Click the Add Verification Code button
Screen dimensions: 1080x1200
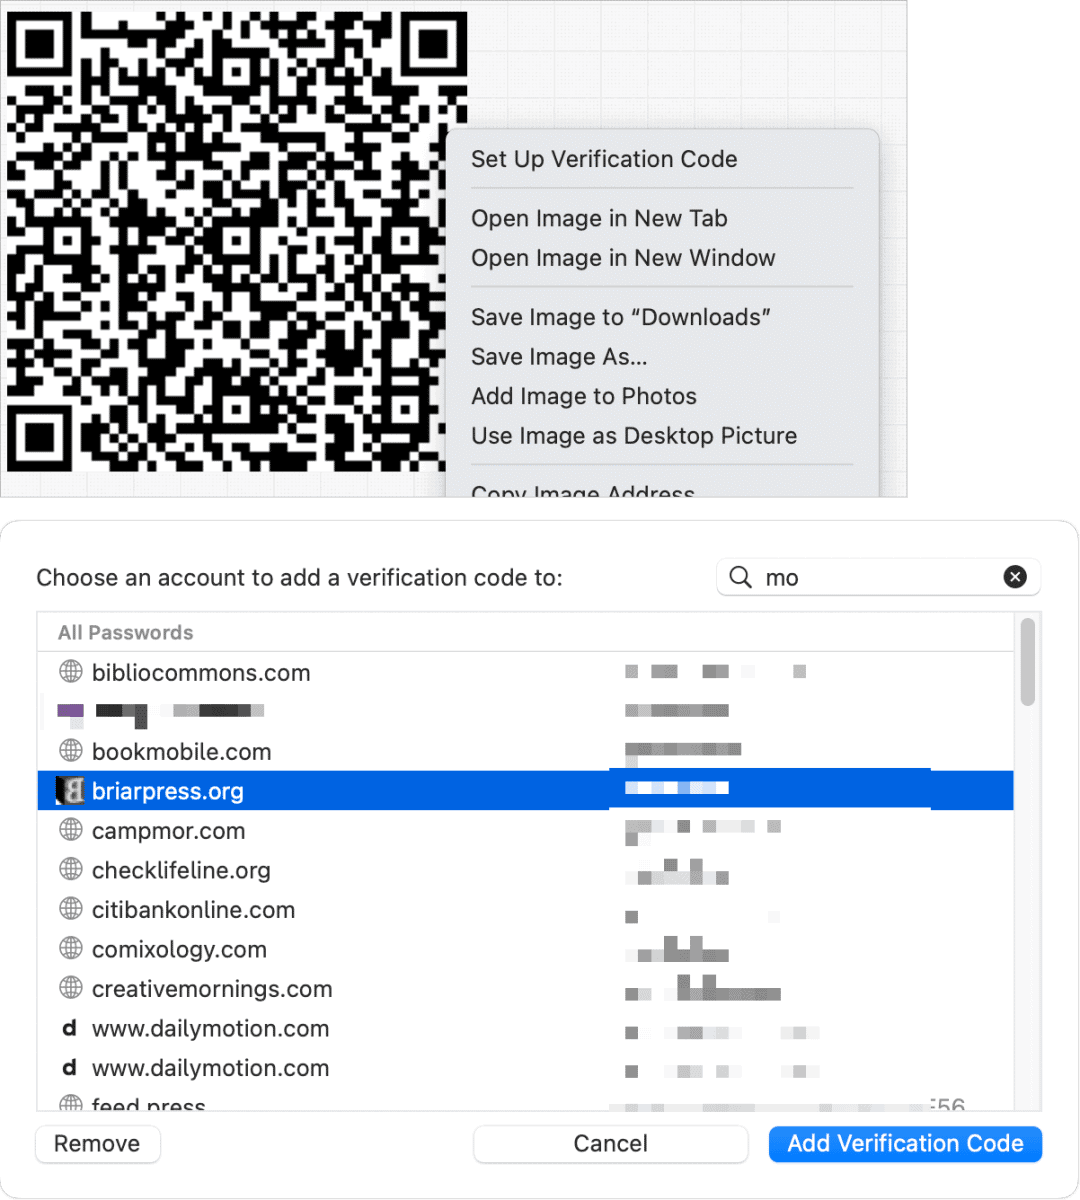click(x=905, y=1144)
